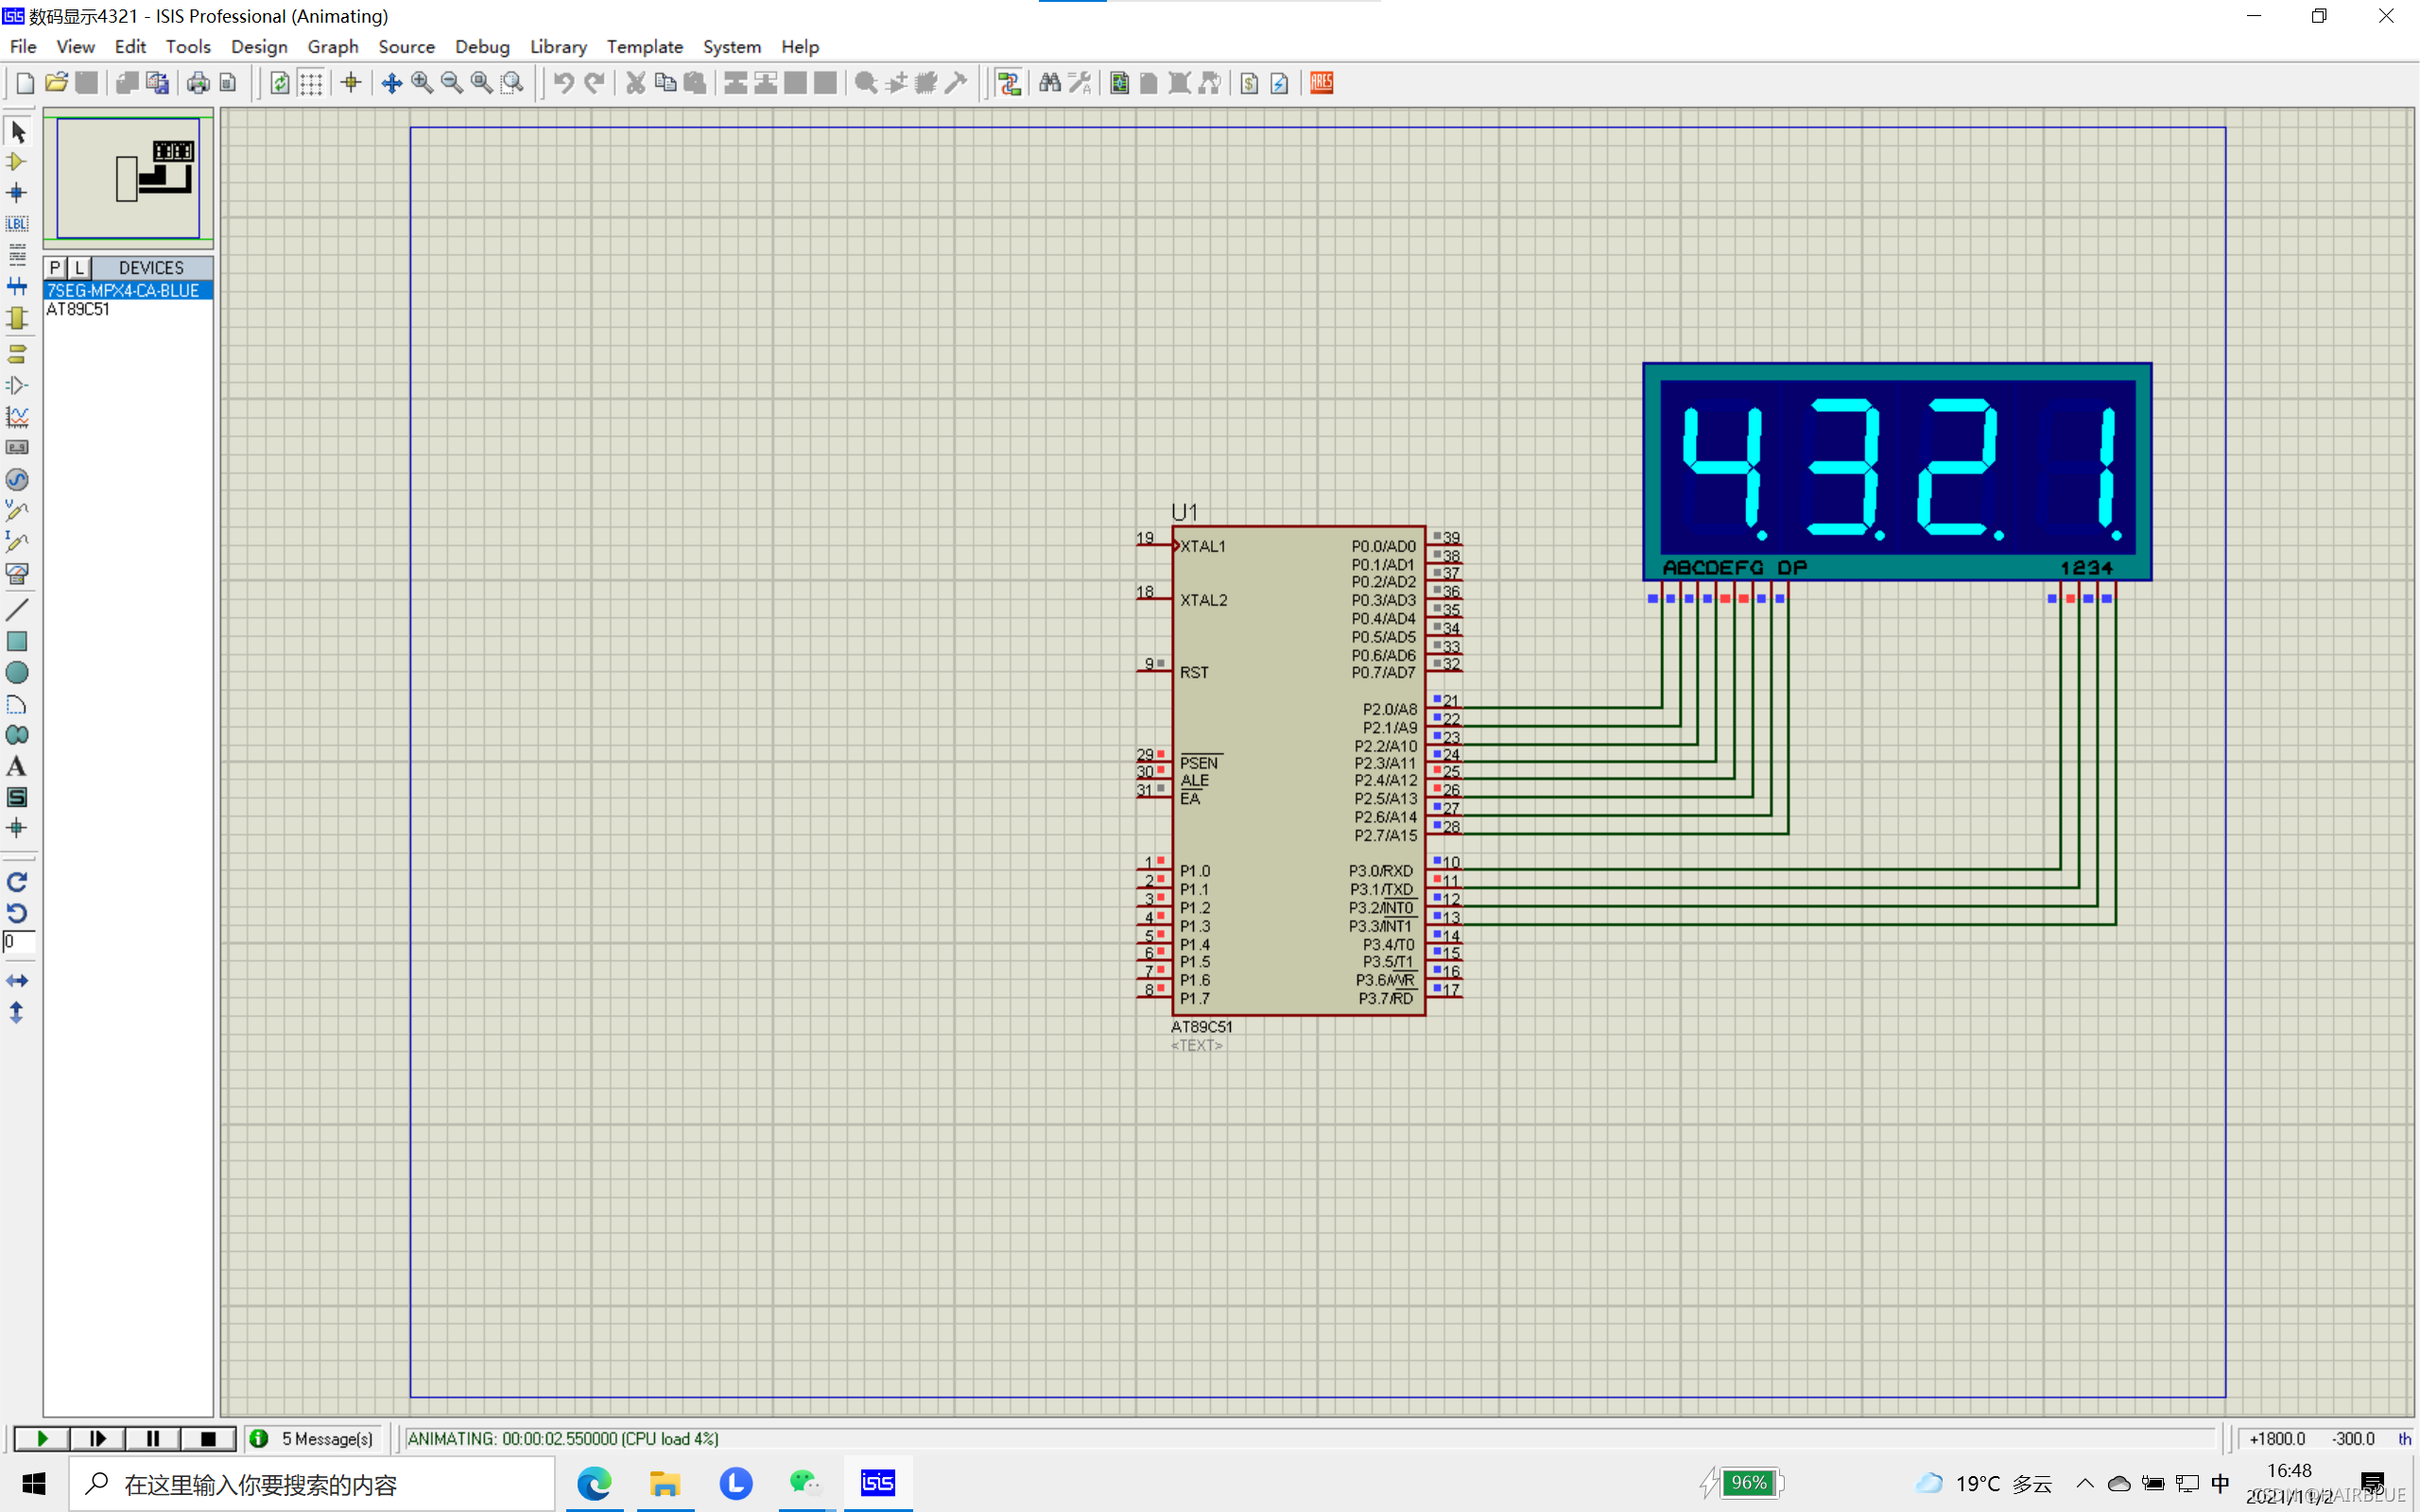Viewport: 2420px width, 1512px height.
Task: Select the 2D text tool
Action: point(16,767)
